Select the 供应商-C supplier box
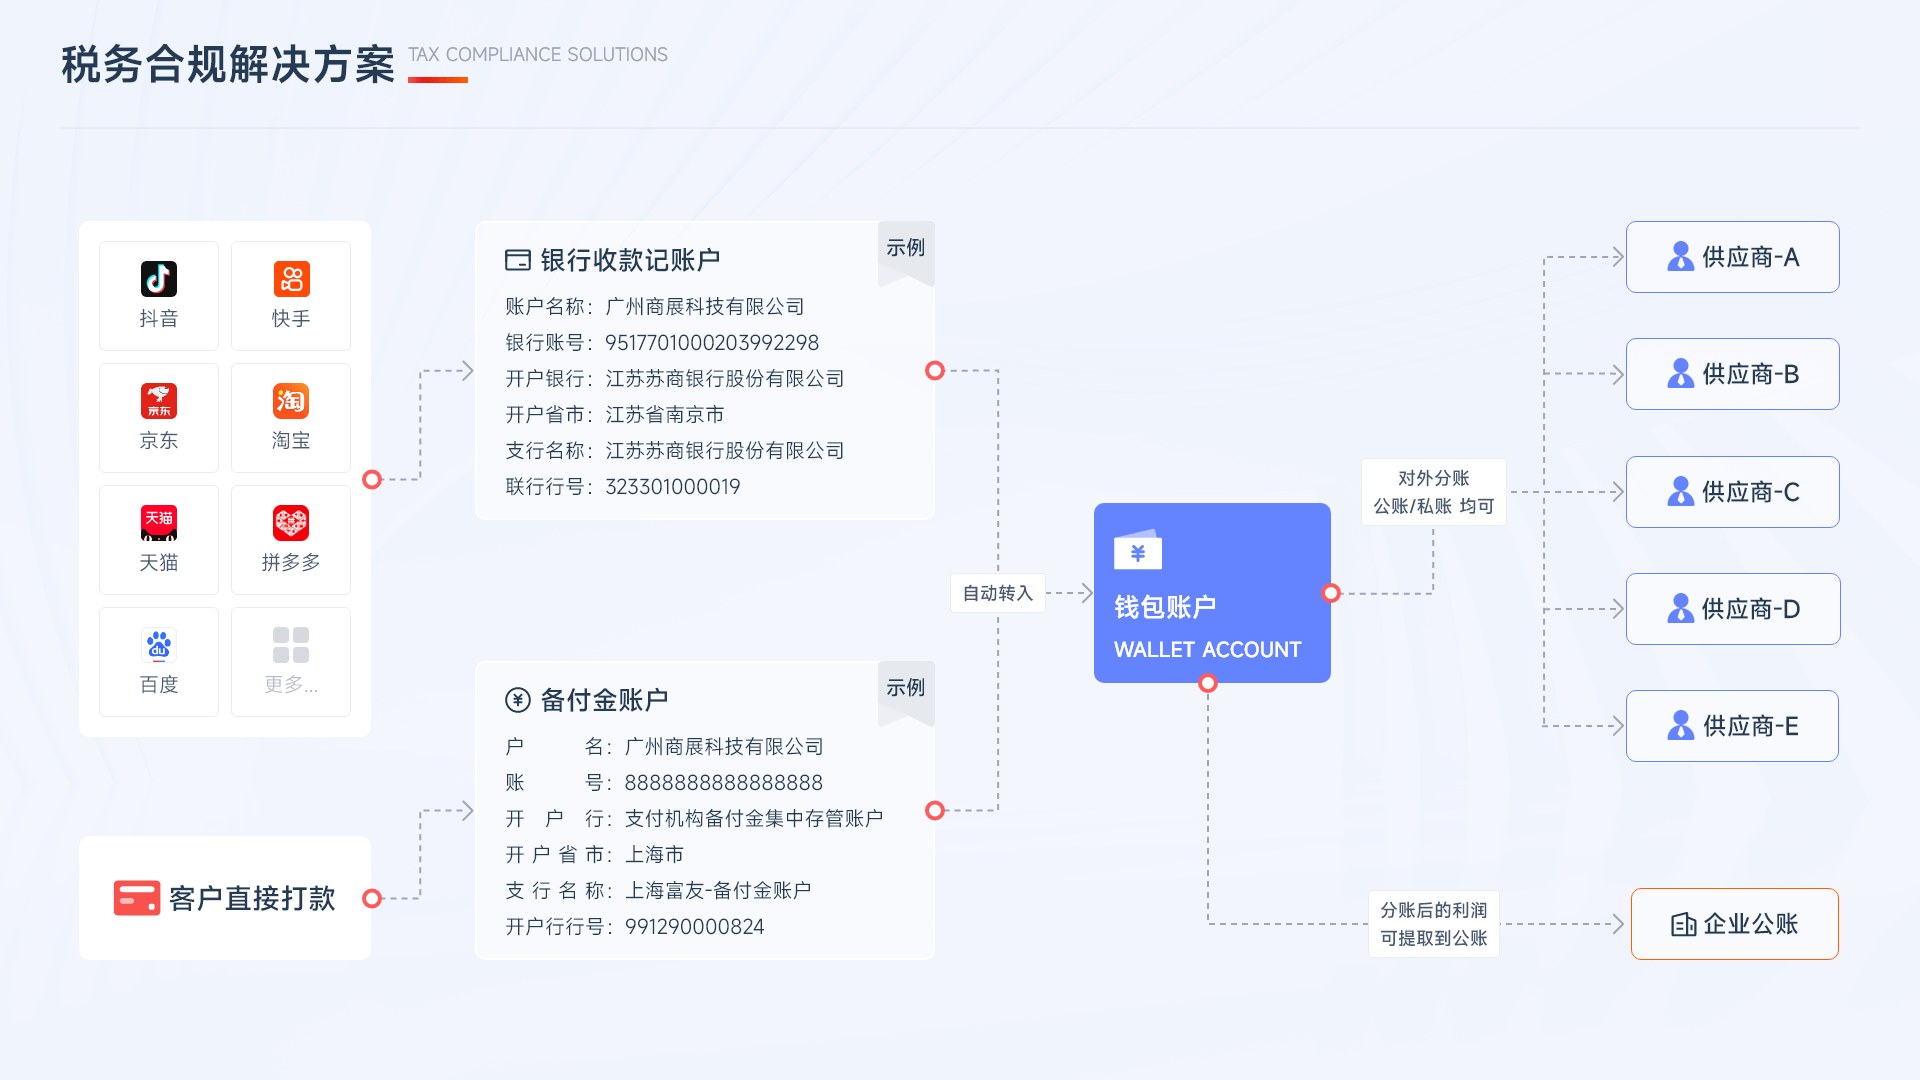Screen dimensions: 1920x1080 pos(1732,492)
